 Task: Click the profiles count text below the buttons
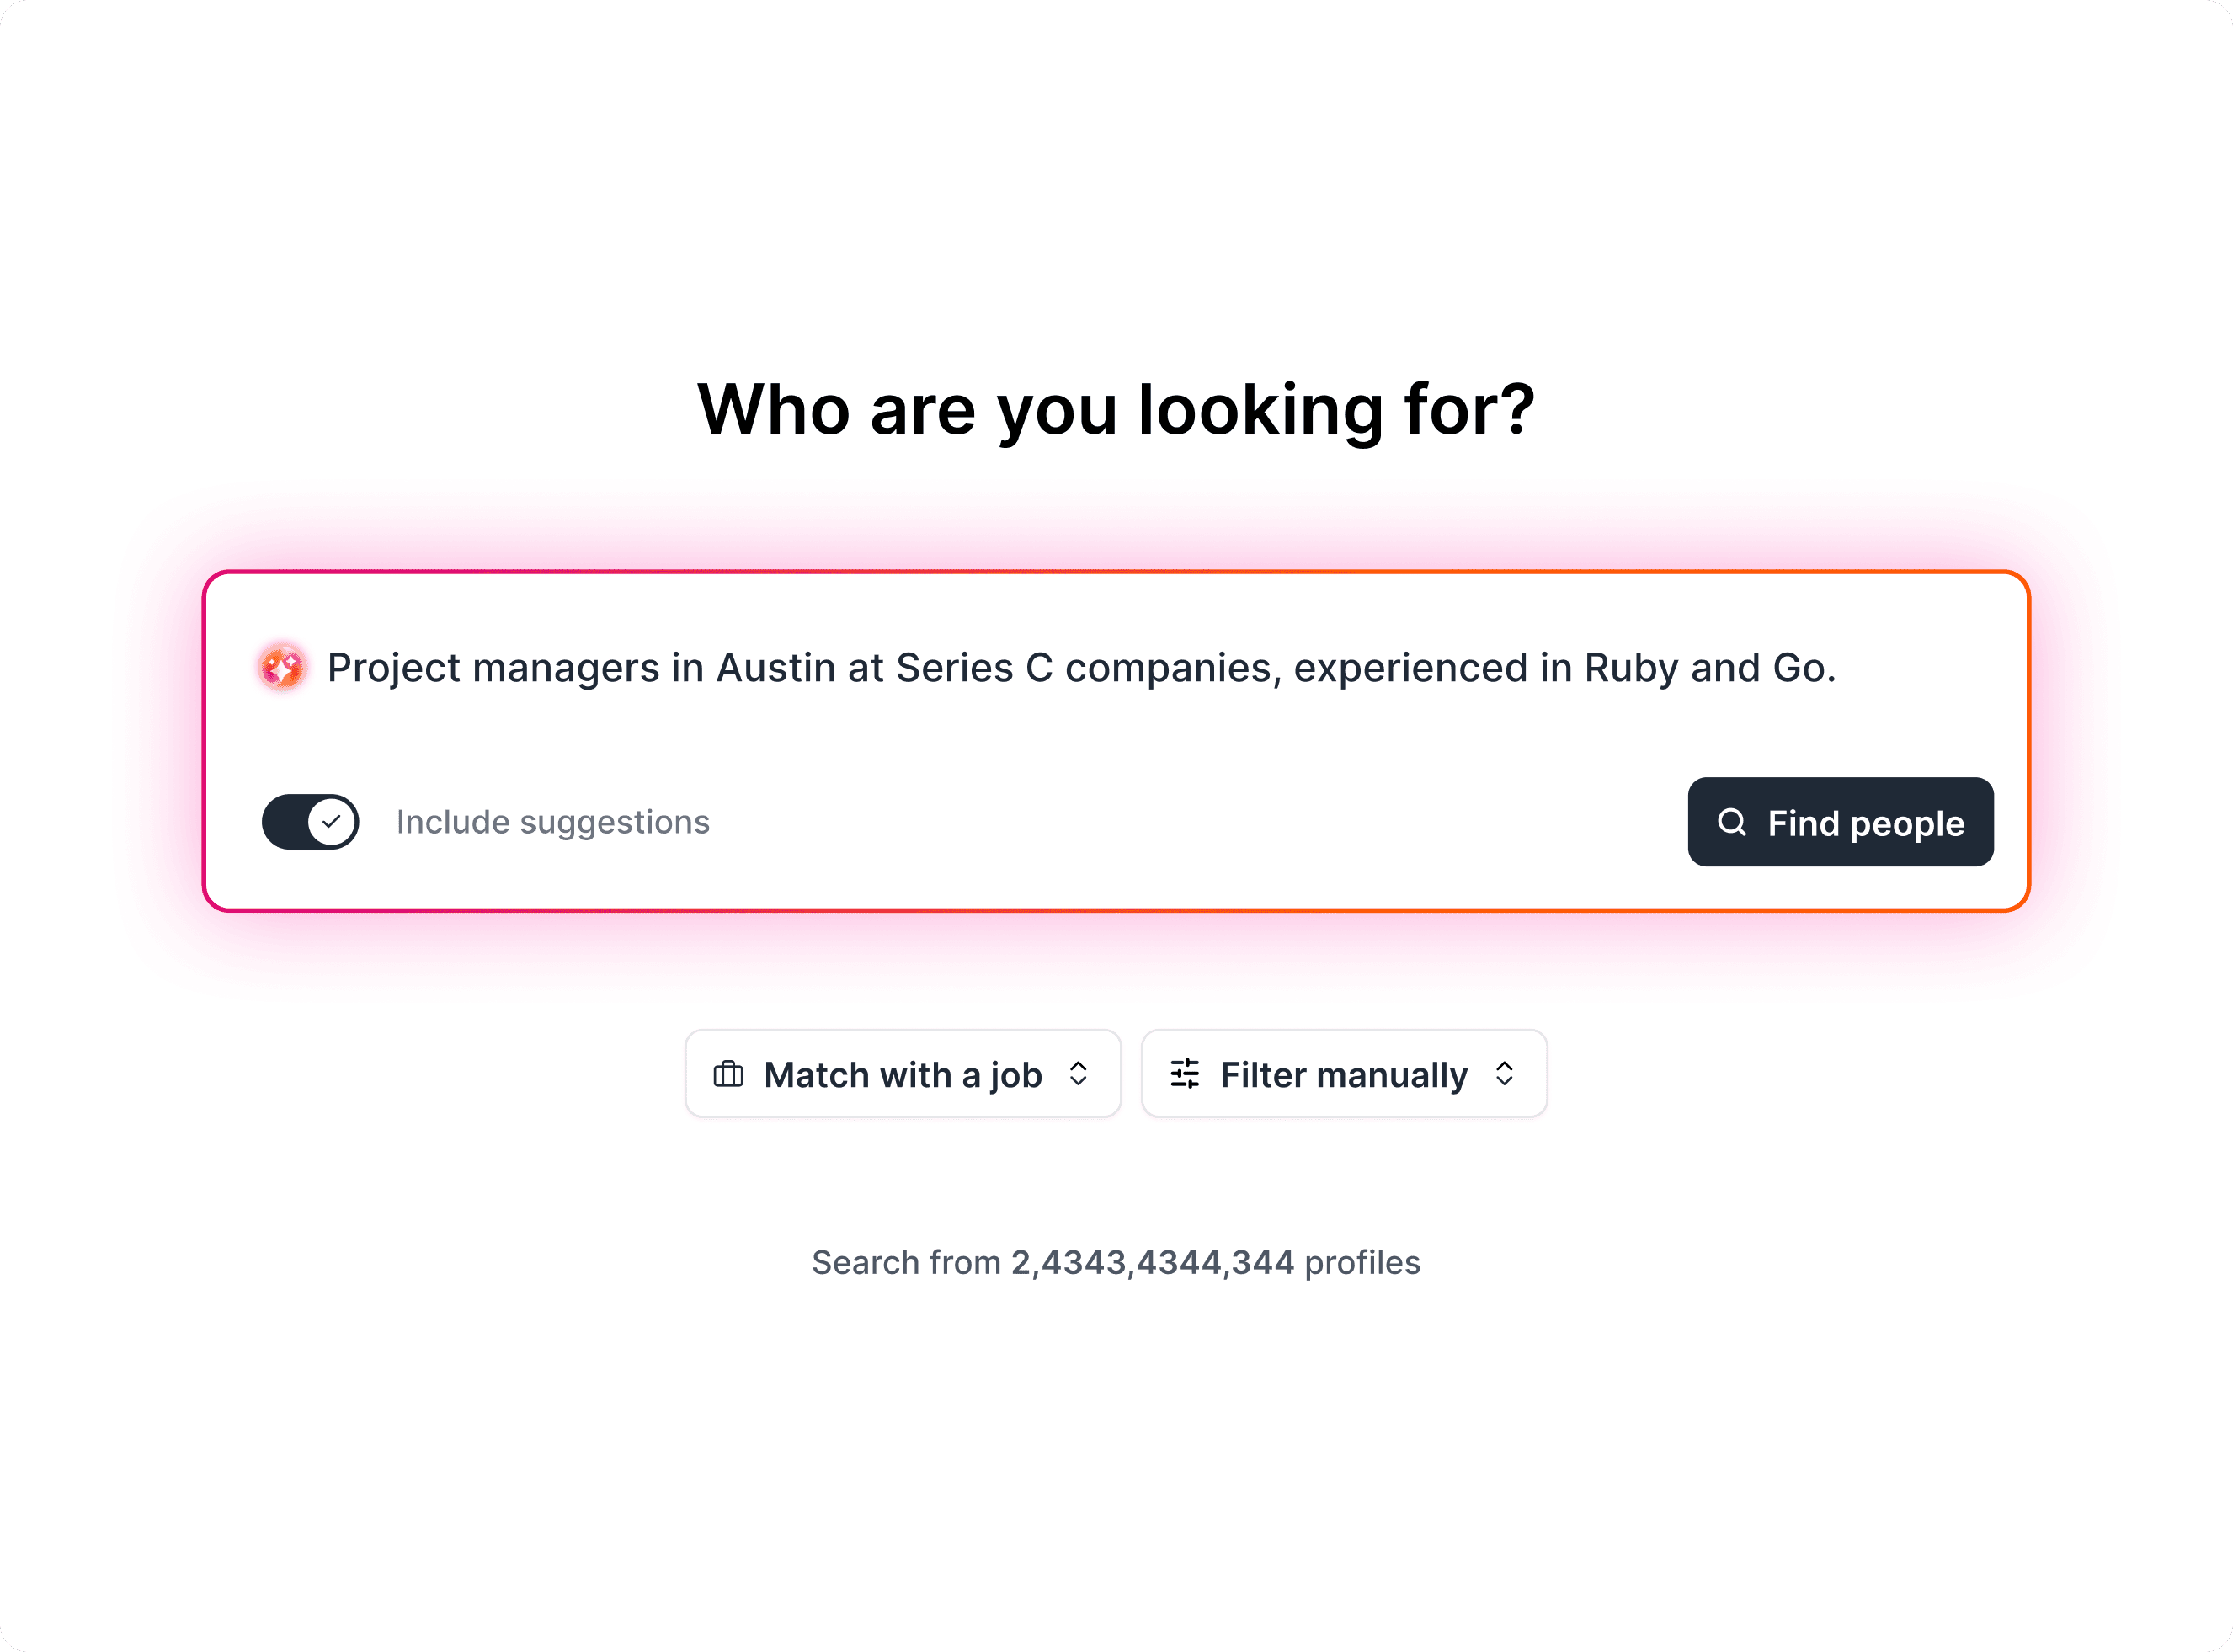point(1116,1262)
